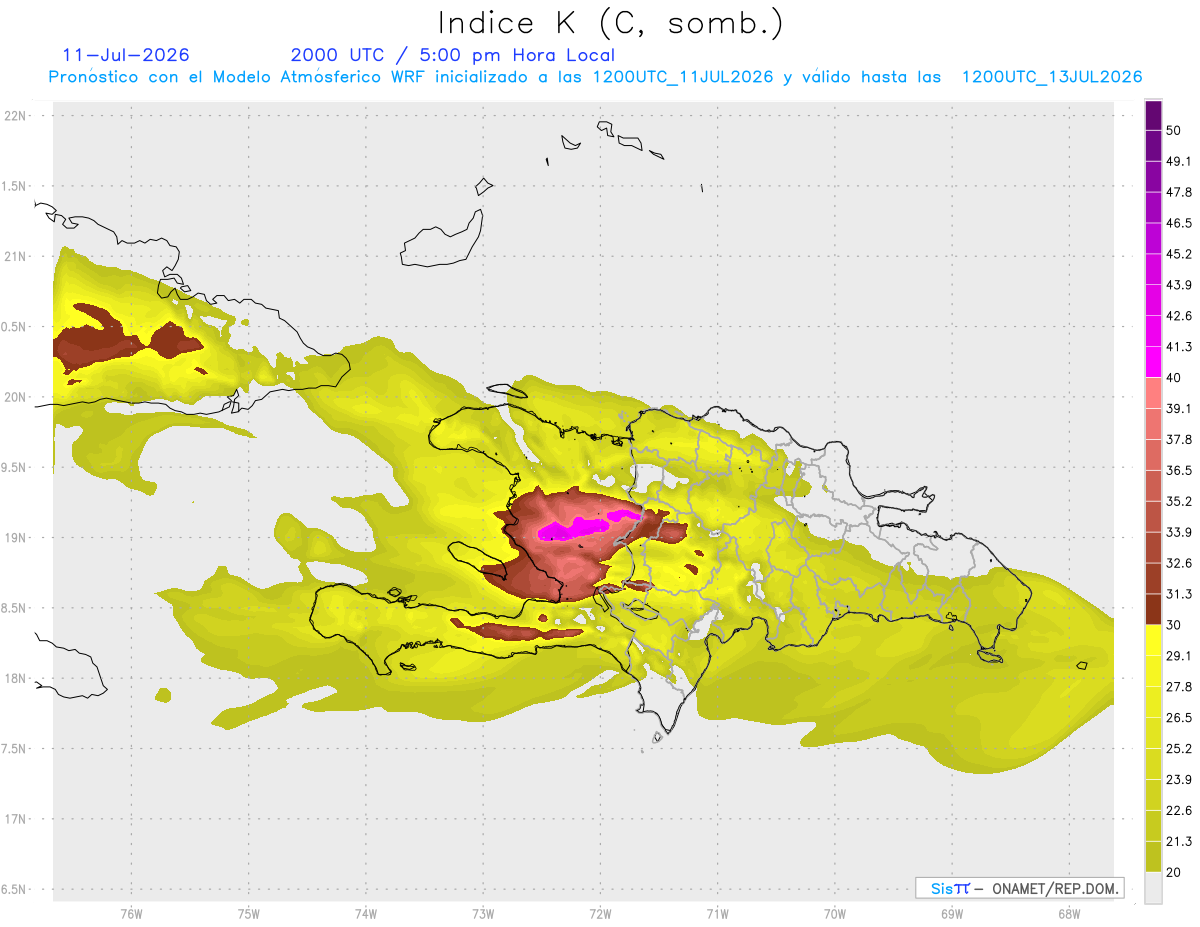Click the "40" colorbar label
1200x927 pixels.
(x=1173, y=378)
